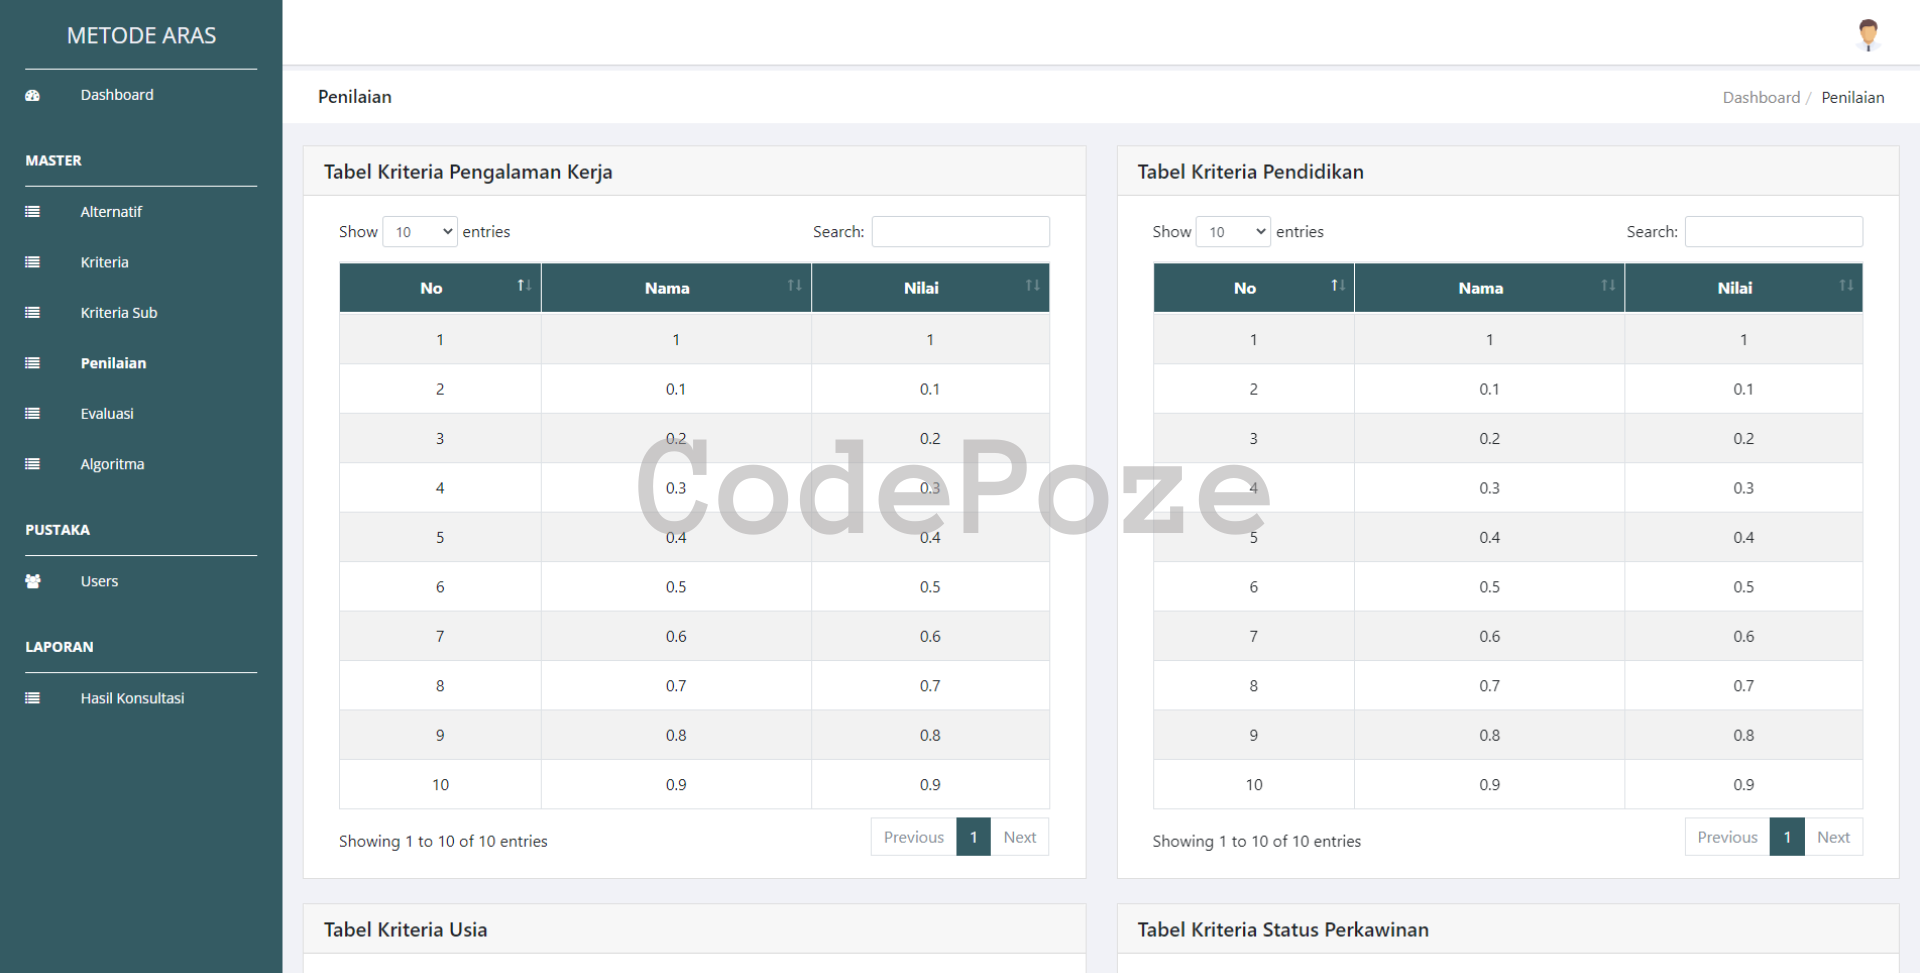This screenshot has height=973, width=1920.
Task: Click Next in Pengalaman Kerja pagination
Action: [1019, 837]
